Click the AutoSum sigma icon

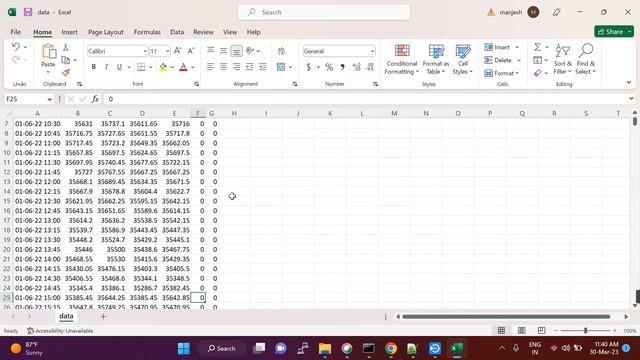point(538,47)
